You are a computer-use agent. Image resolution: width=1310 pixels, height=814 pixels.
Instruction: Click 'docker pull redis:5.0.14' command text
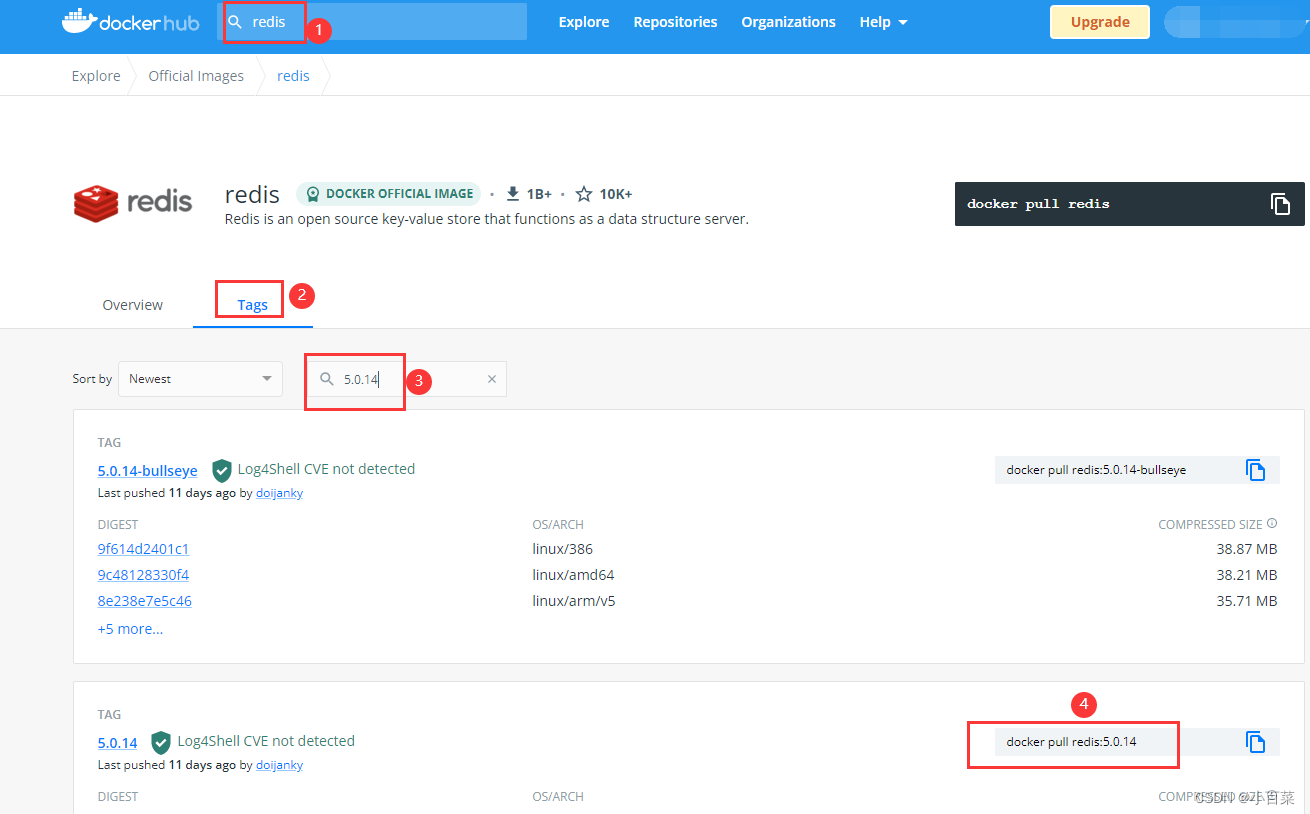(1071, 742)
